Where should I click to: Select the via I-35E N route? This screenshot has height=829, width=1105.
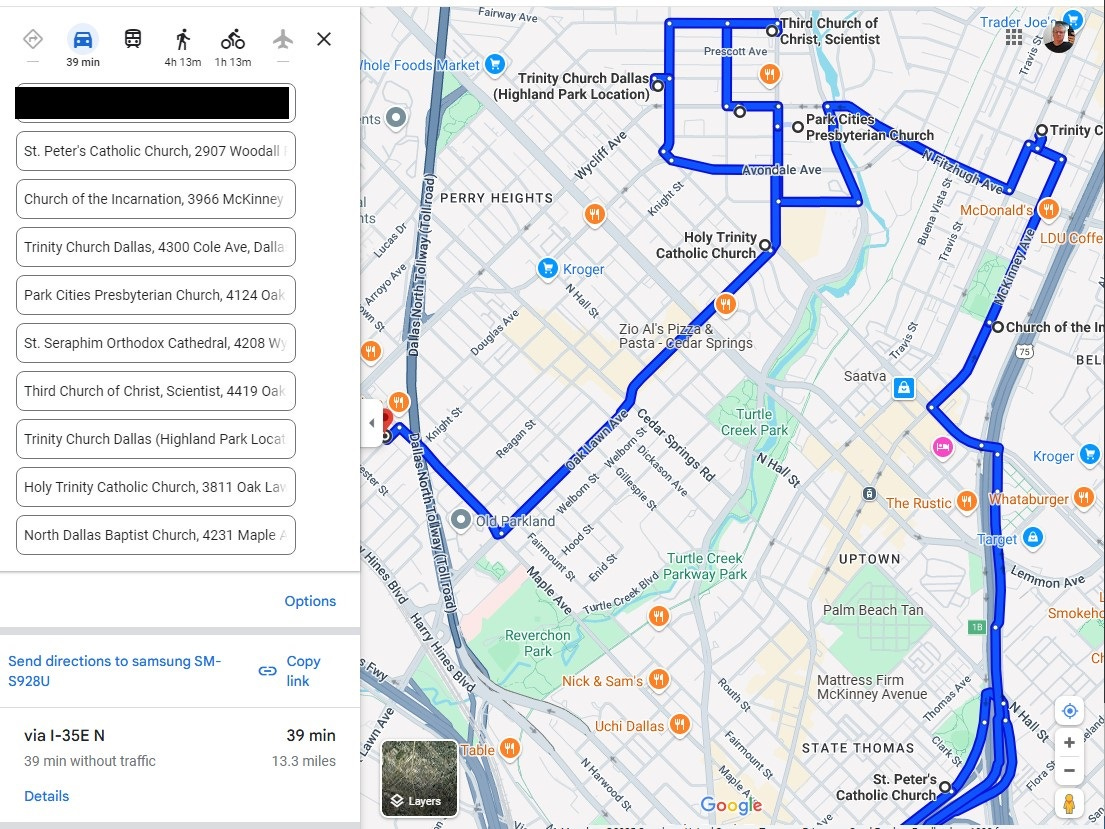180,765
